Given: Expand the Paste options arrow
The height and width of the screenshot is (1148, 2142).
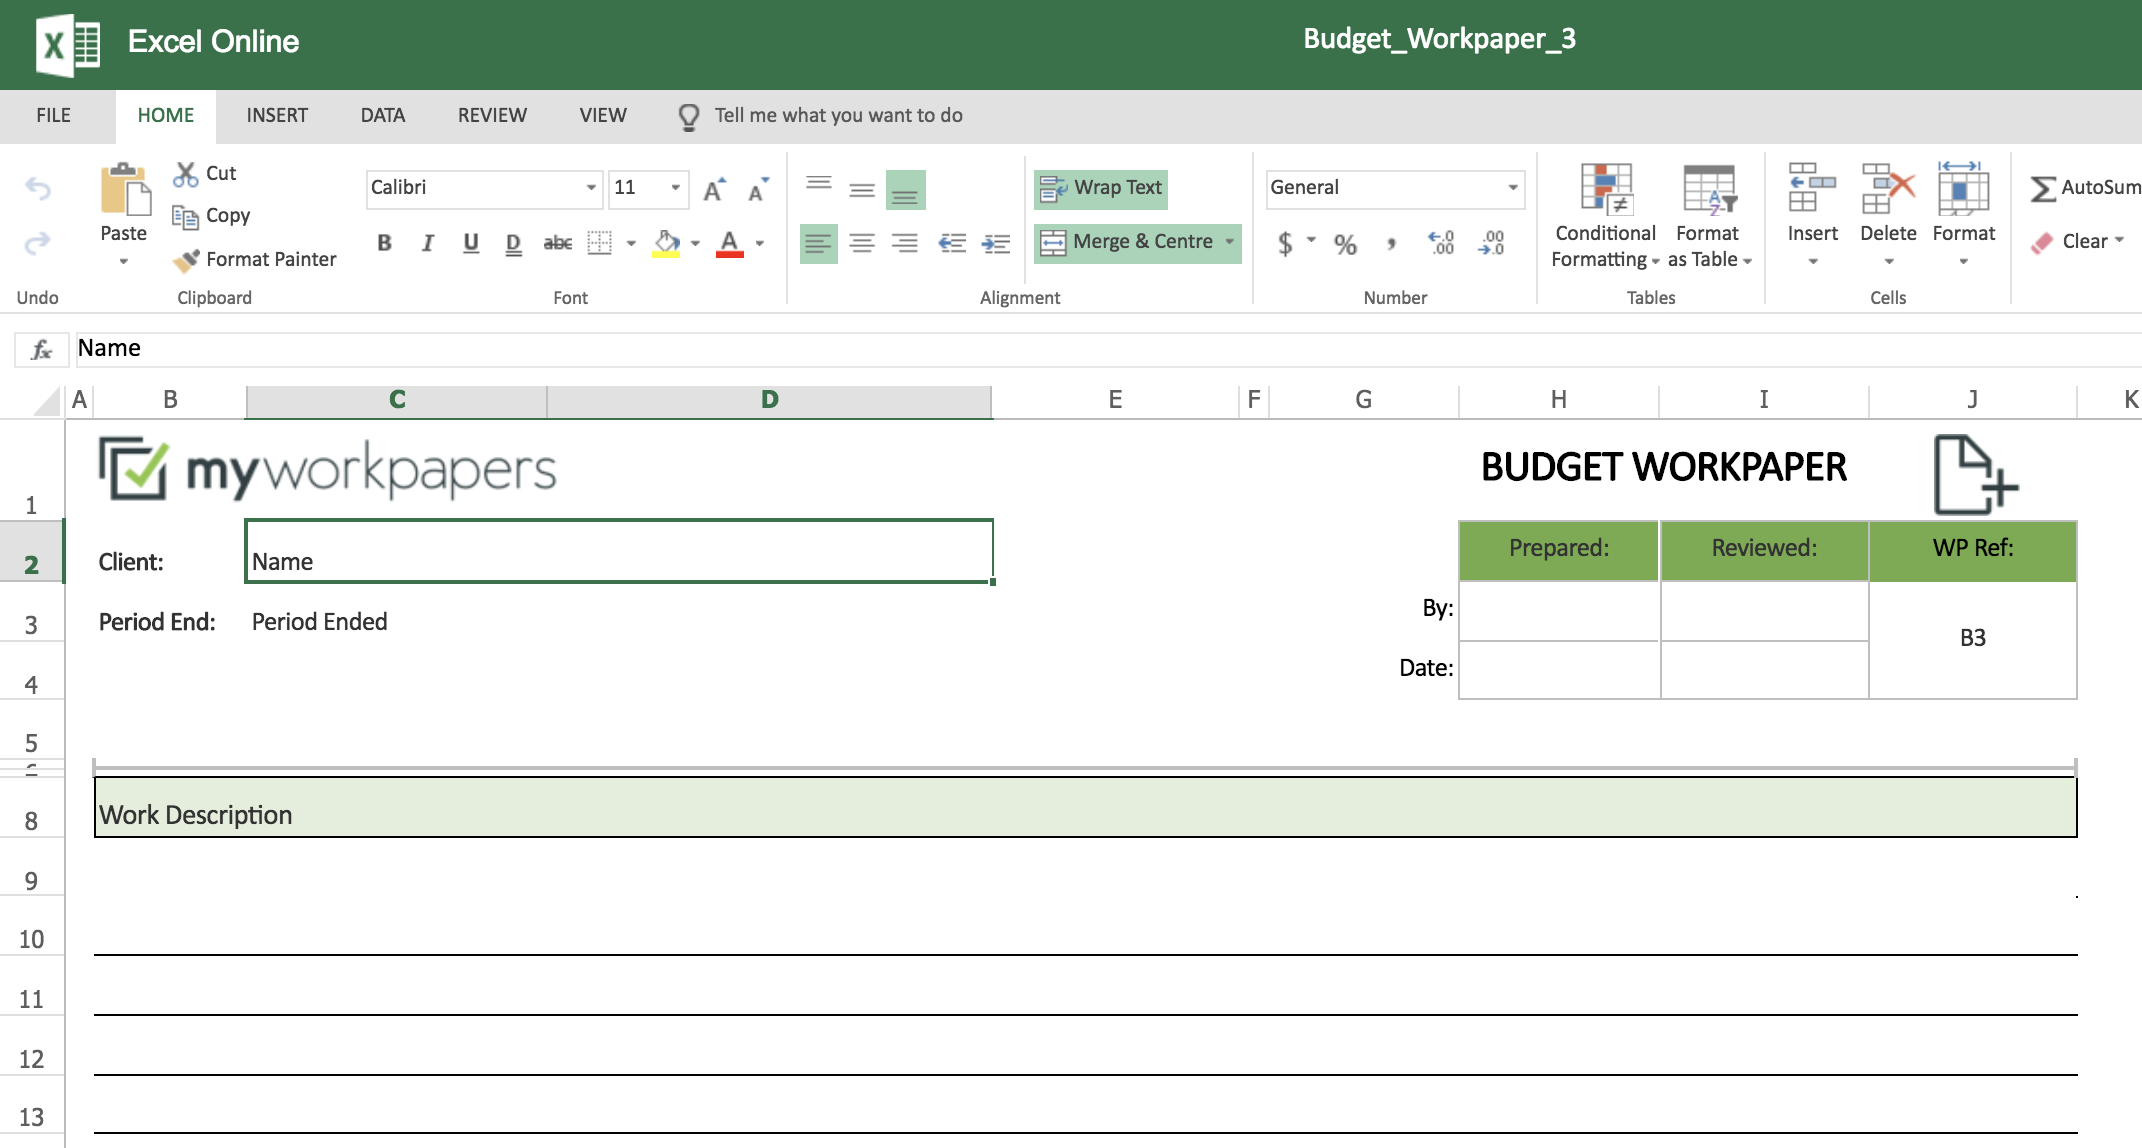Looking at the screenshot, I should (x=124, y=262).
